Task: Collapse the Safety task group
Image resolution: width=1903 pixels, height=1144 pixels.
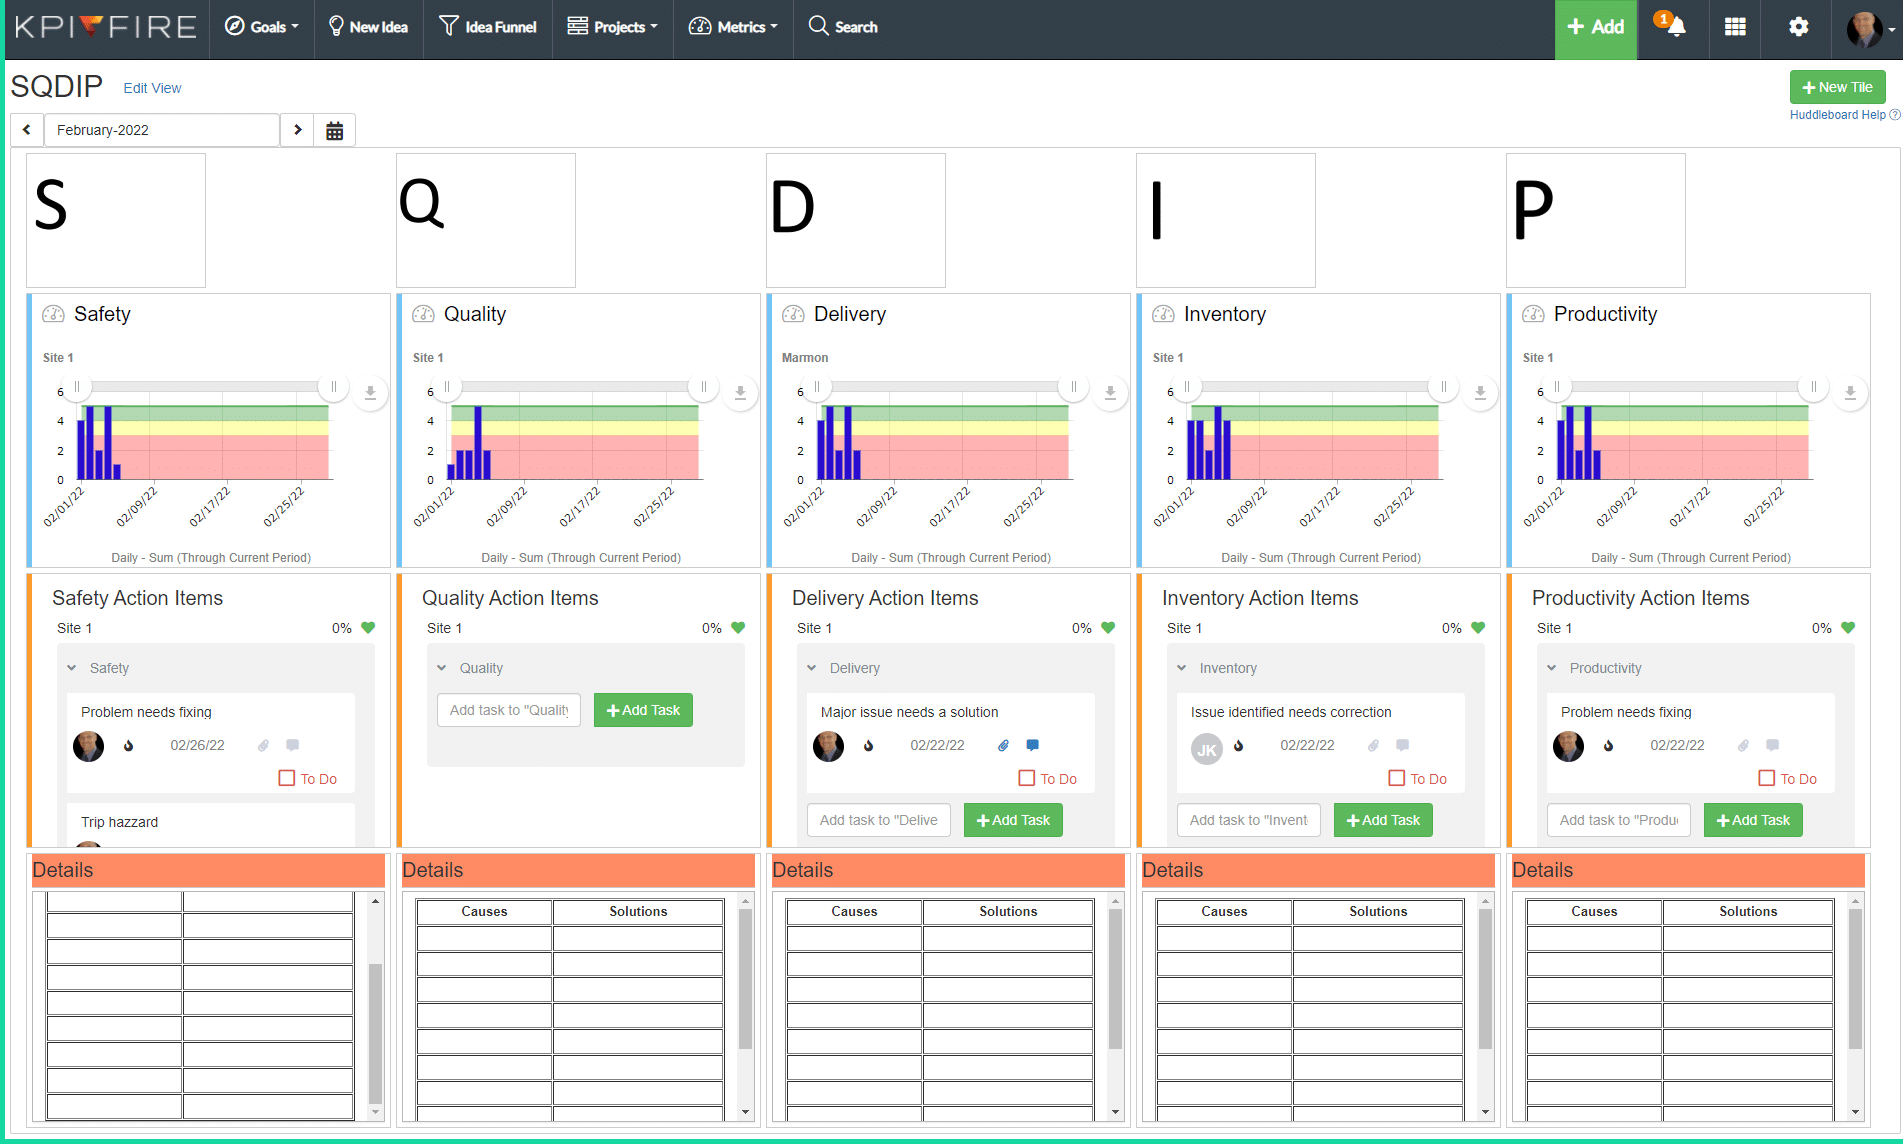Action: (72, 668)
